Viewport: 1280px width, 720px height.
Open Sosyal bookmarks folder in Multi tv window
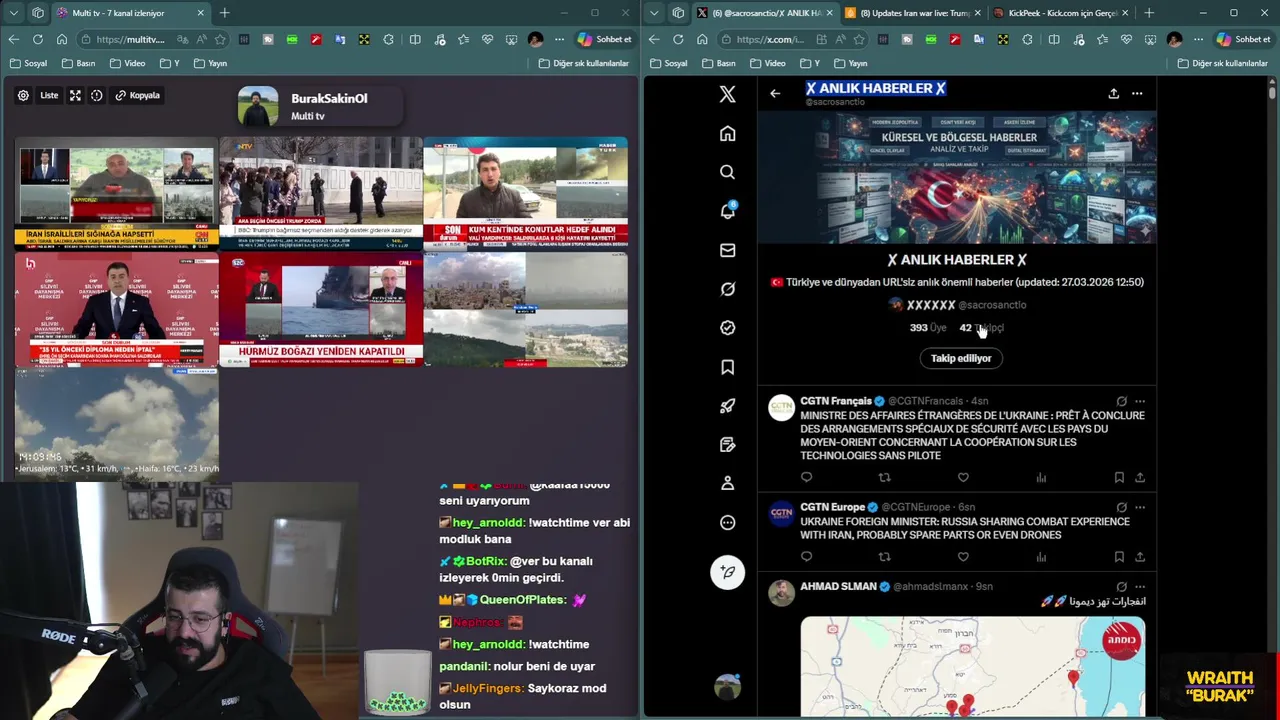pos(28,63)
